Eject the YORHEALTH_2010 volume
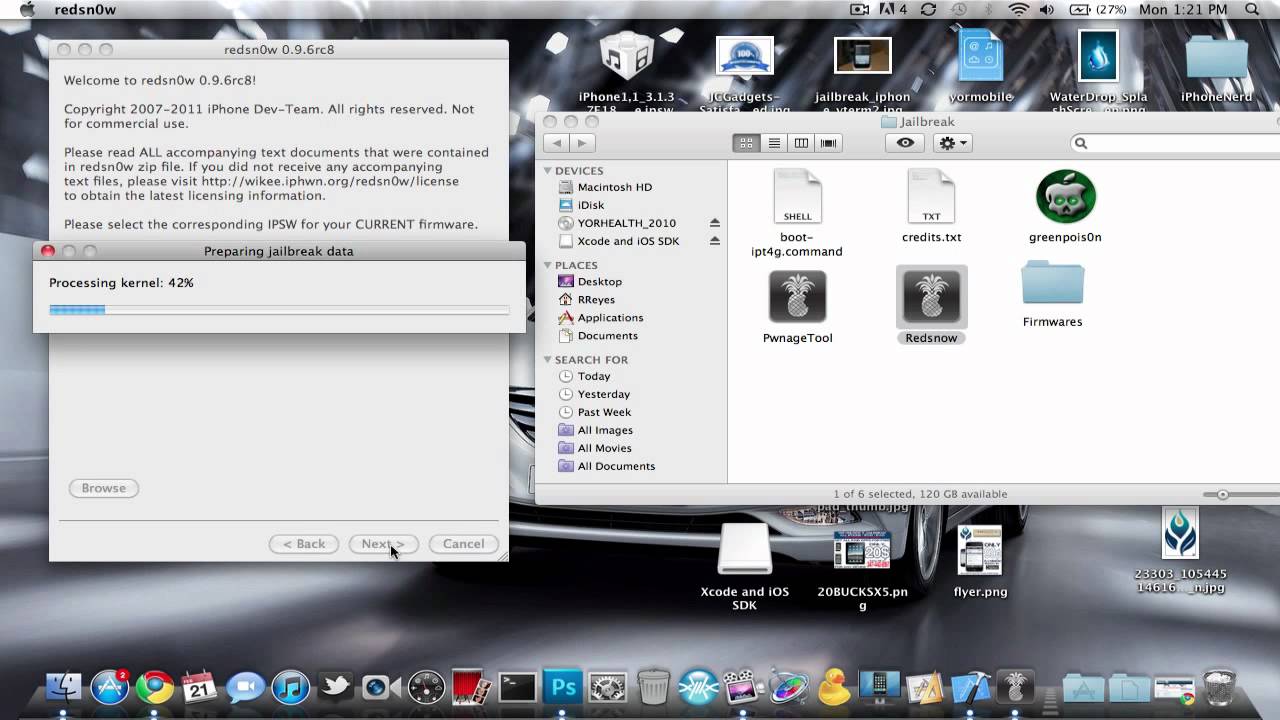This screenshot has height=720, width=1280. point(714,223)
